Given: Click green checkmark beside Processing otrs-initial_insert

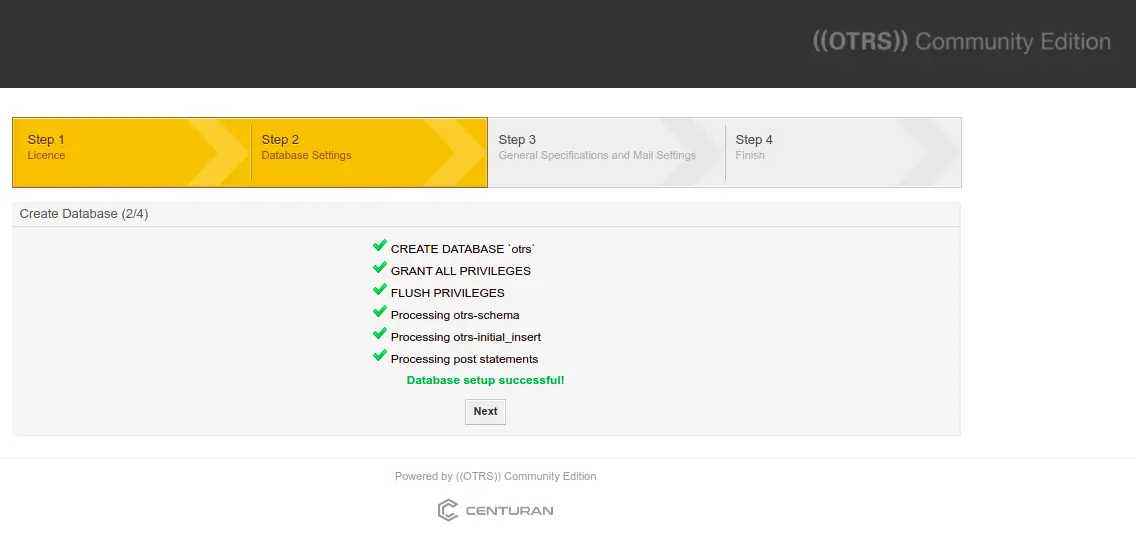Looking at the screenshot, I should (x=380, y=334).
